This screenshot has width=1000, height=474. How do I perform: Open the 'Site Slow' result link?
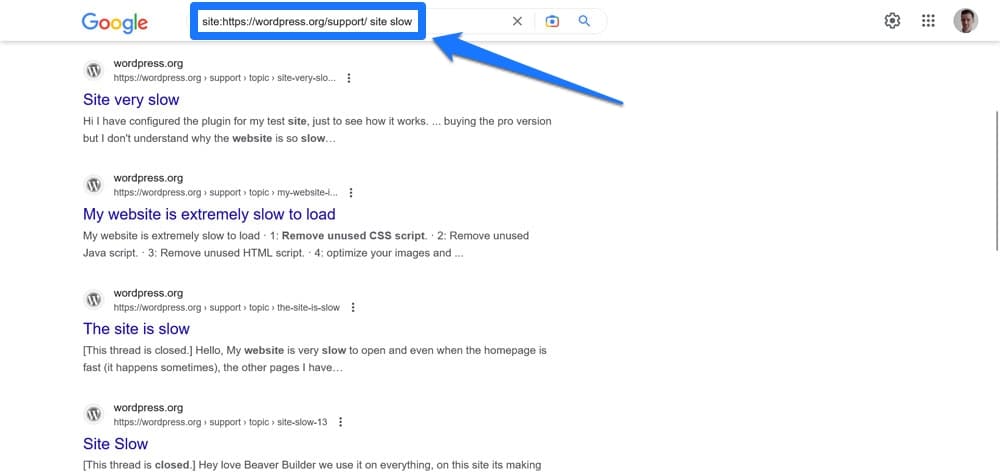click(x=115, y=444)
